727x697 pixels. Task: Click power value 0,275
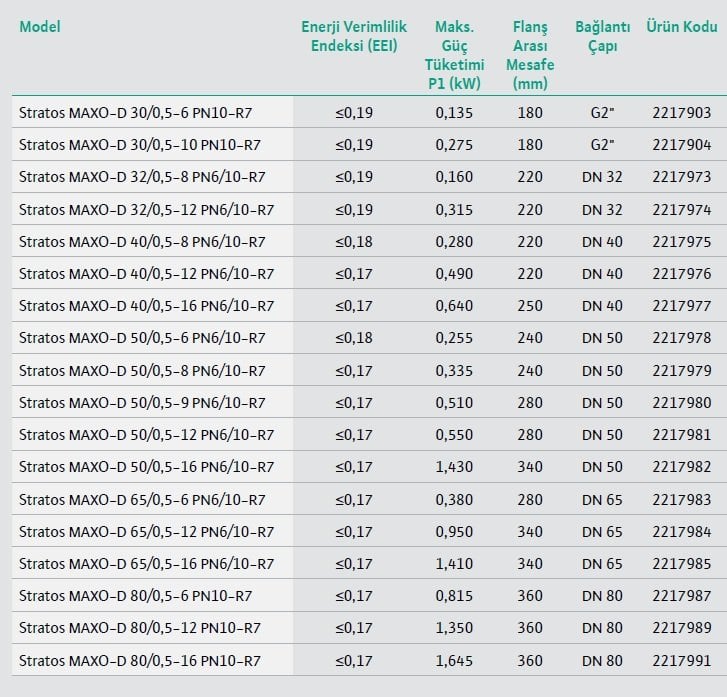(454, 145)
